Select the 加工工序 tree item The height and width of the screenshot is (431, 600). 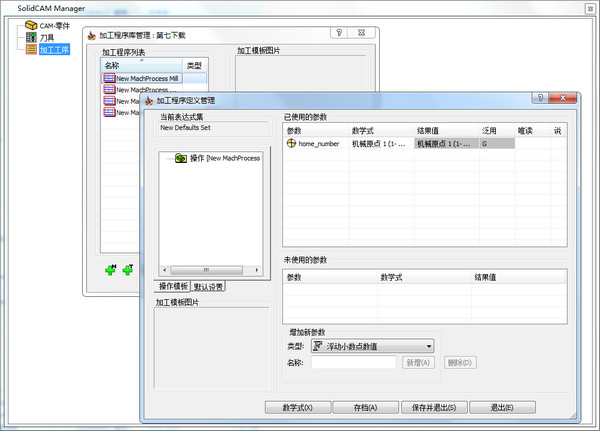pos(54,49)
